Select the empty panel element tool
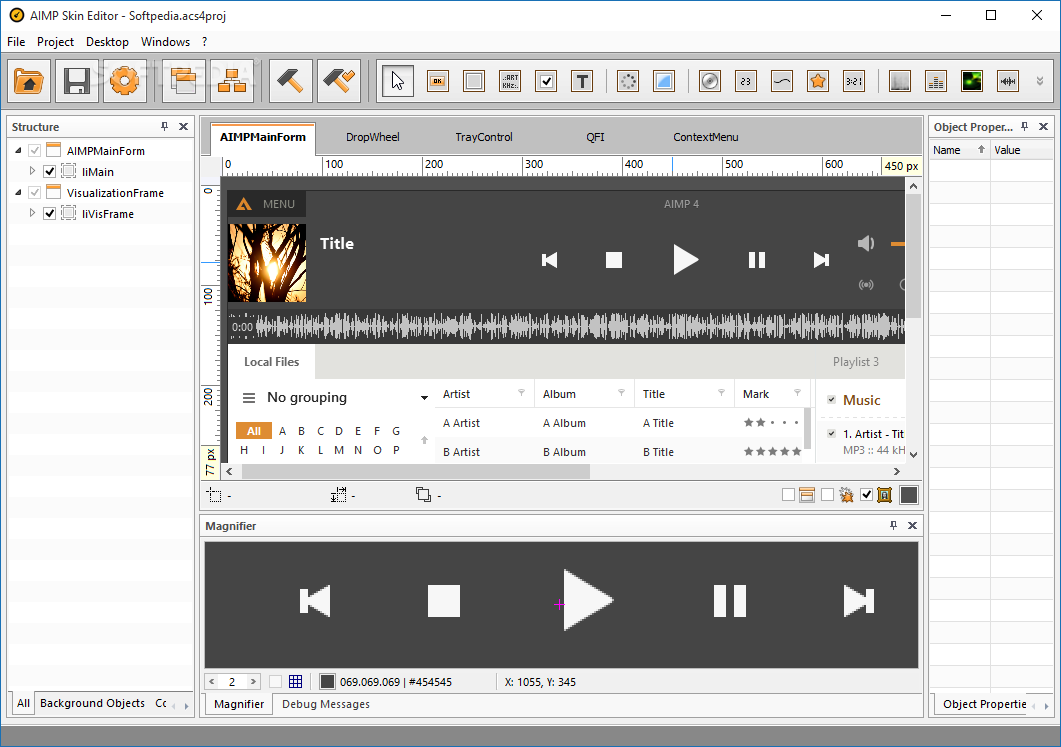This screenshot has height=747, width=1061. point(474,82)
